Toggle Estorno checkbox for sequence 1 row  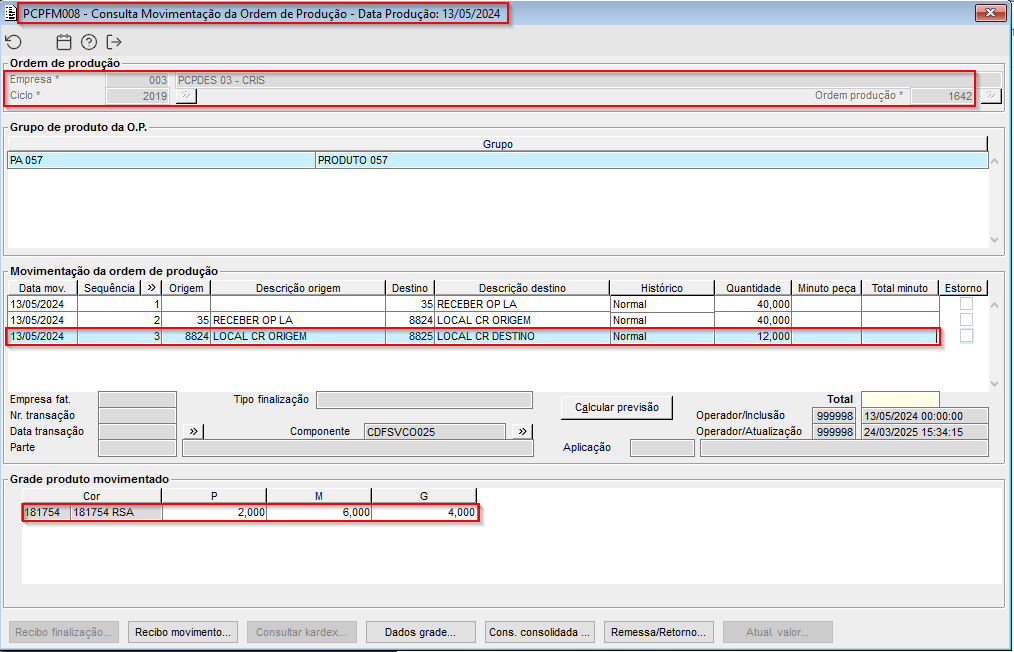pos(966,304)
